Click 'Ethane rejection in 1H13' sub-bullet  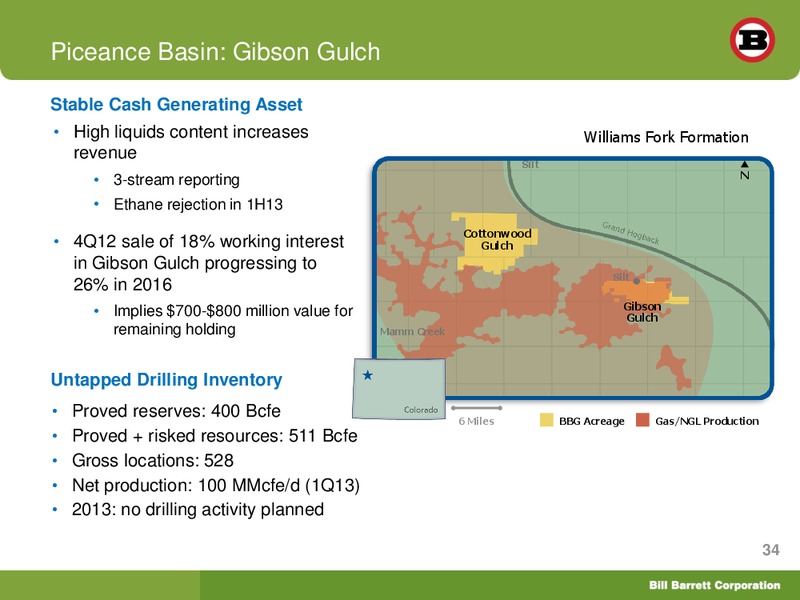pos(198,205)
